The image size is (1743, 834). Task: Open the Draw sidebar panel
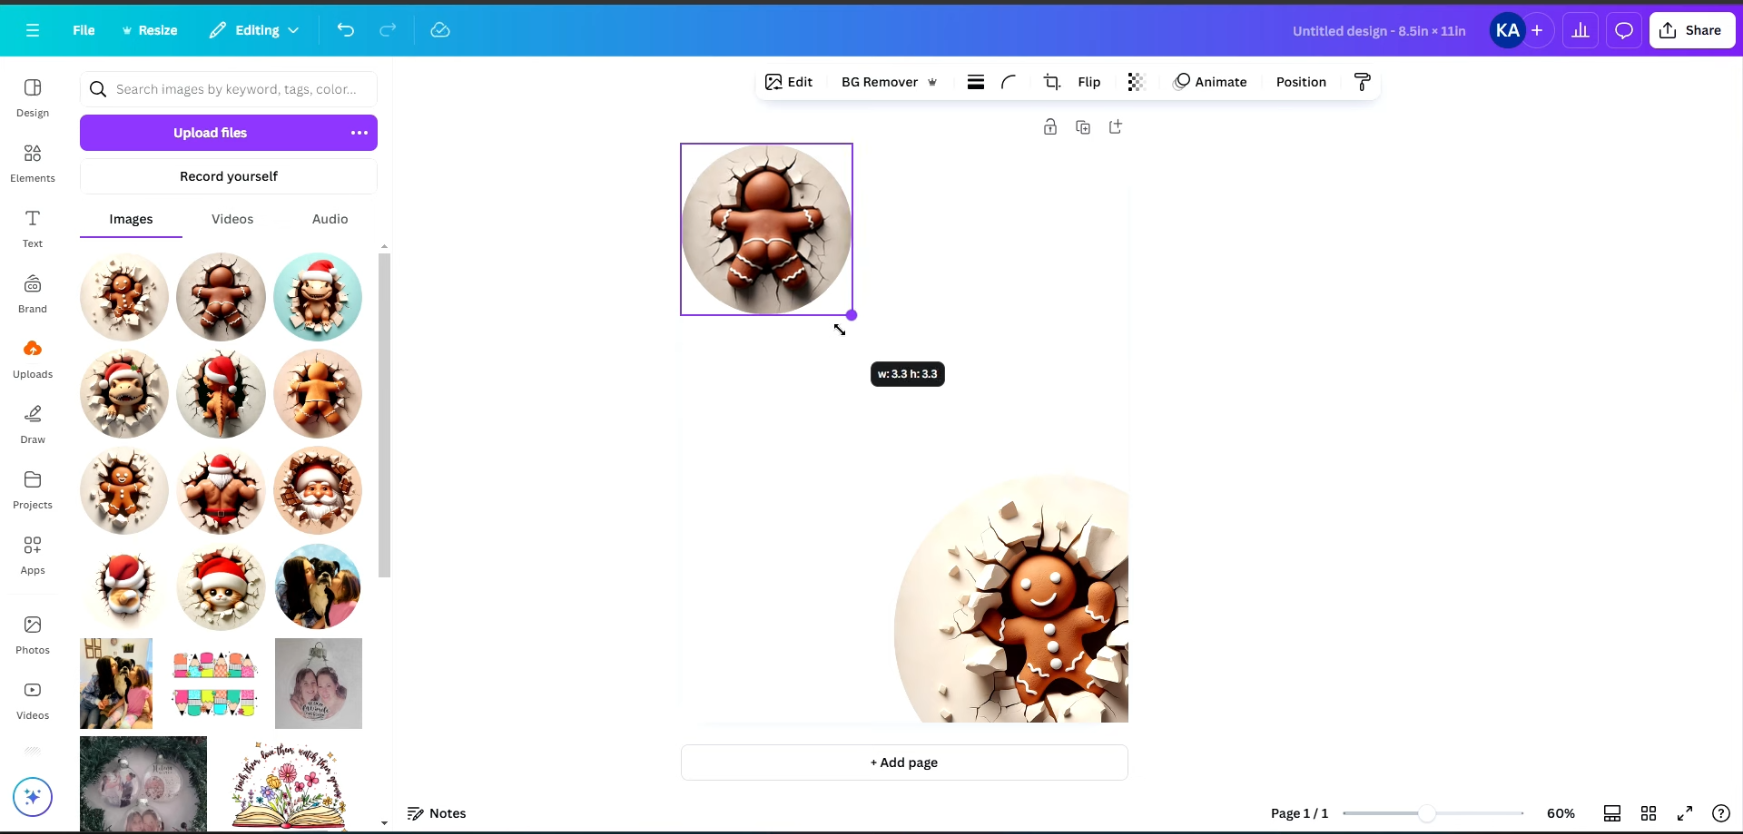point(33,424)
